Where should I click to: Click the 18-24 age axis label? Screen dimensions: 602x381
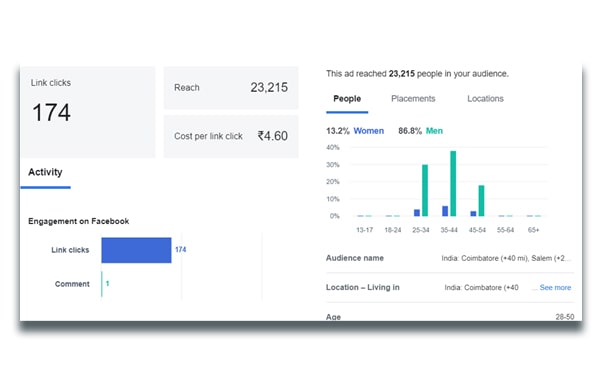pos(393,230)
